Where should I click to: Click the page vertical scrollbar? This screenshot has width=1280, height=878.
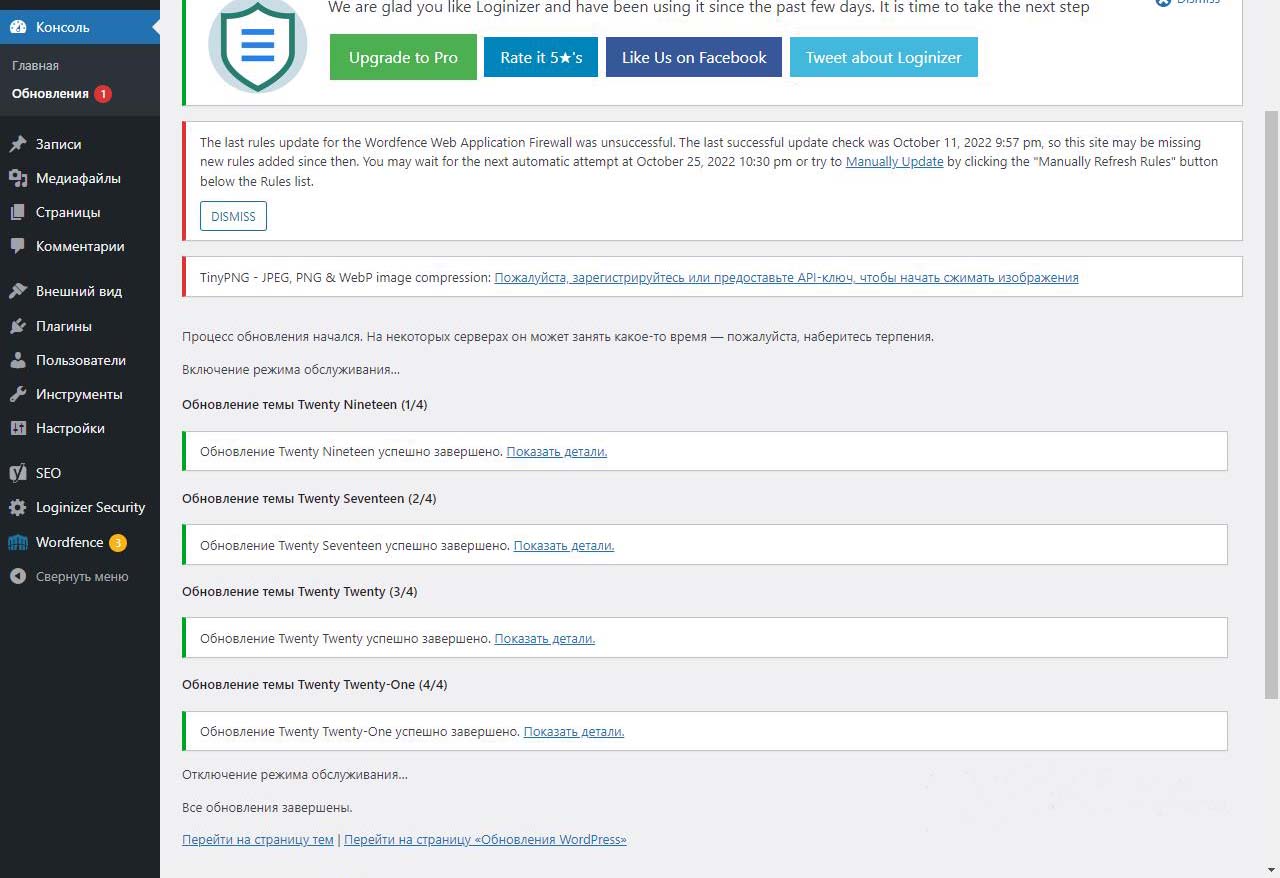1271,400
